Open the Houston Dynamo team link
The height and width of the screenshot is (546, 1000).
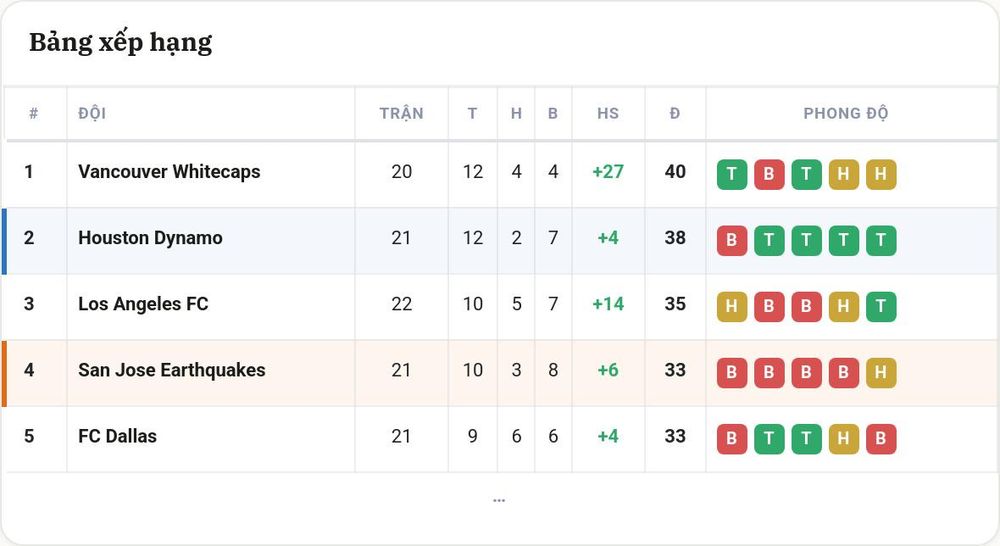pos(150,238)
